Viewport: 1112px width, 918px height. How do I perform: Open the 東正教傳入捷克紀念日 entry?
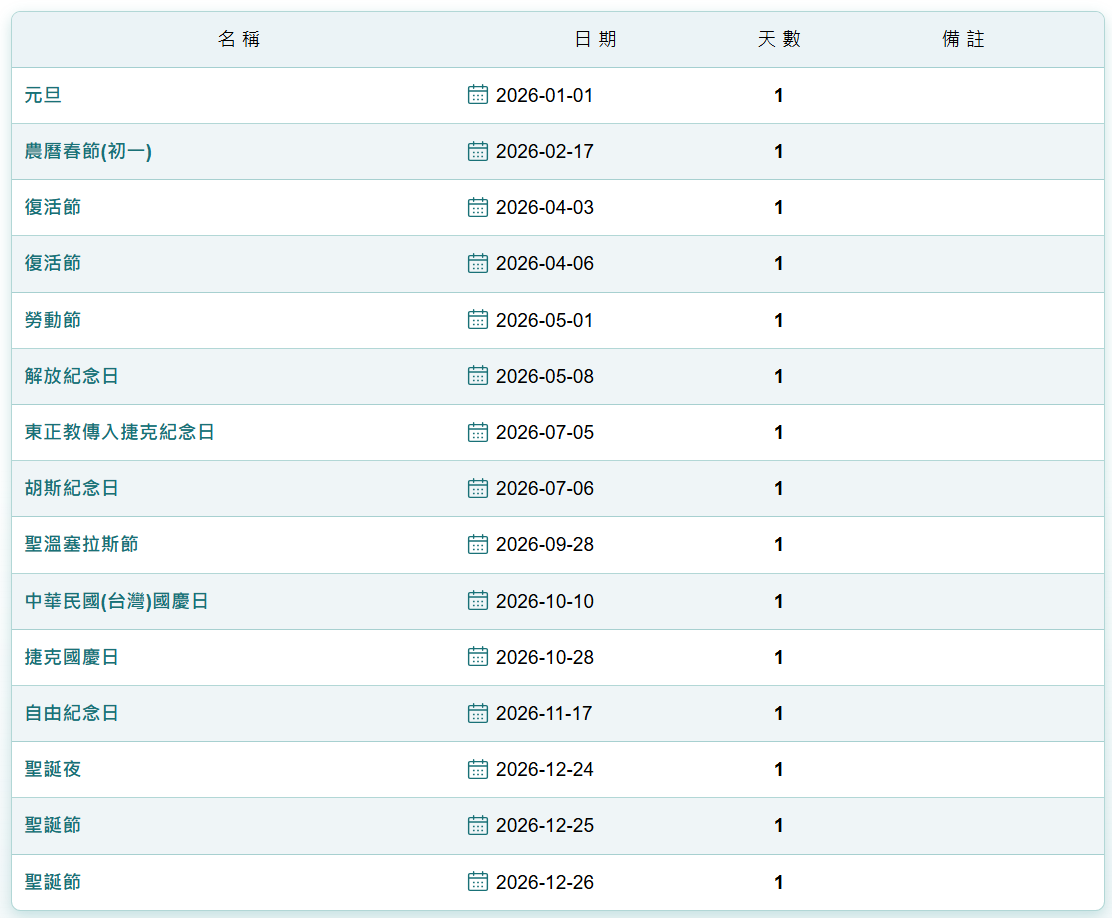pyautogui.click(x=120, y=433)
